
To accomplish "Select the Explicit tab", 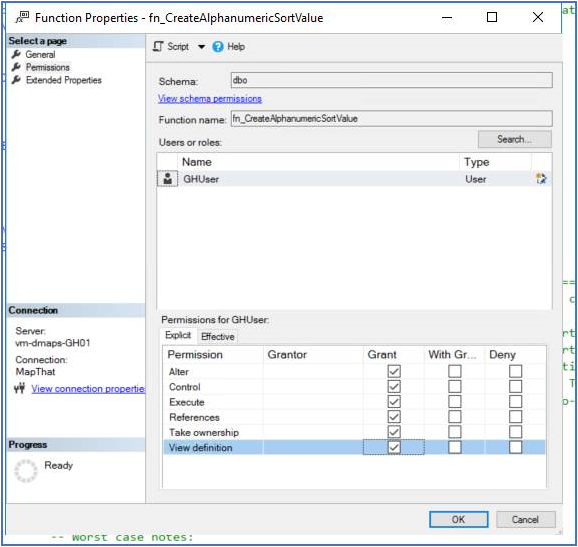I will click(x=178, y=335).
